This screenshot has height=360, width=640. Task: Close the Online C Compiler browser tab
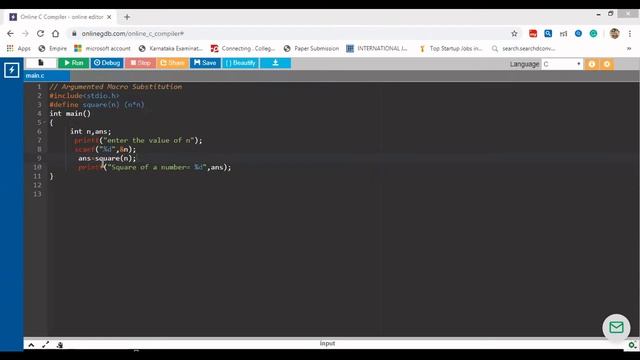tap(109, 17)
